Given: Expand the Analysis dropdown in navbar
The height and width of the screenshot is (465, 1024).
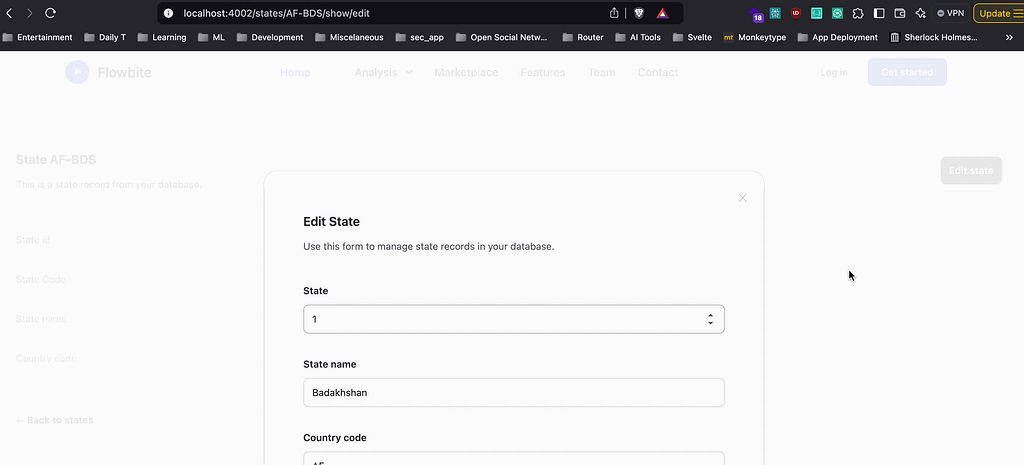Looking at the screenshot, I should coord(383,72).
